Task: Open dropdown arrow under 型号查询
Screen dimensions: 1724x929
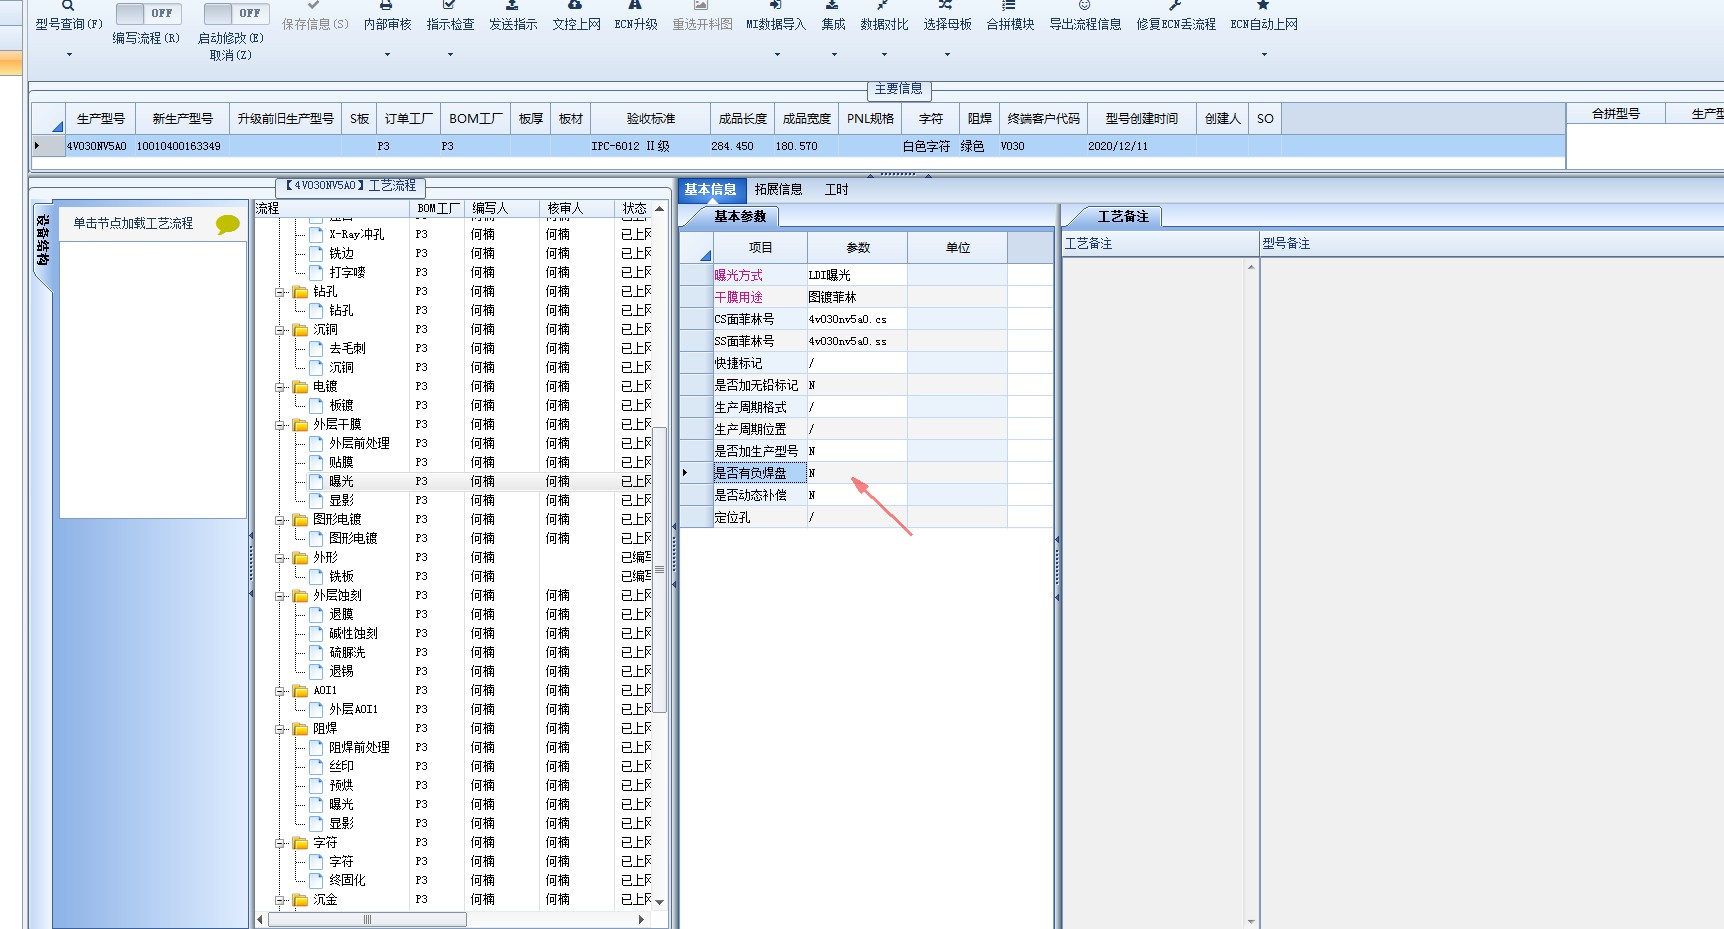Action: (69, 55)
